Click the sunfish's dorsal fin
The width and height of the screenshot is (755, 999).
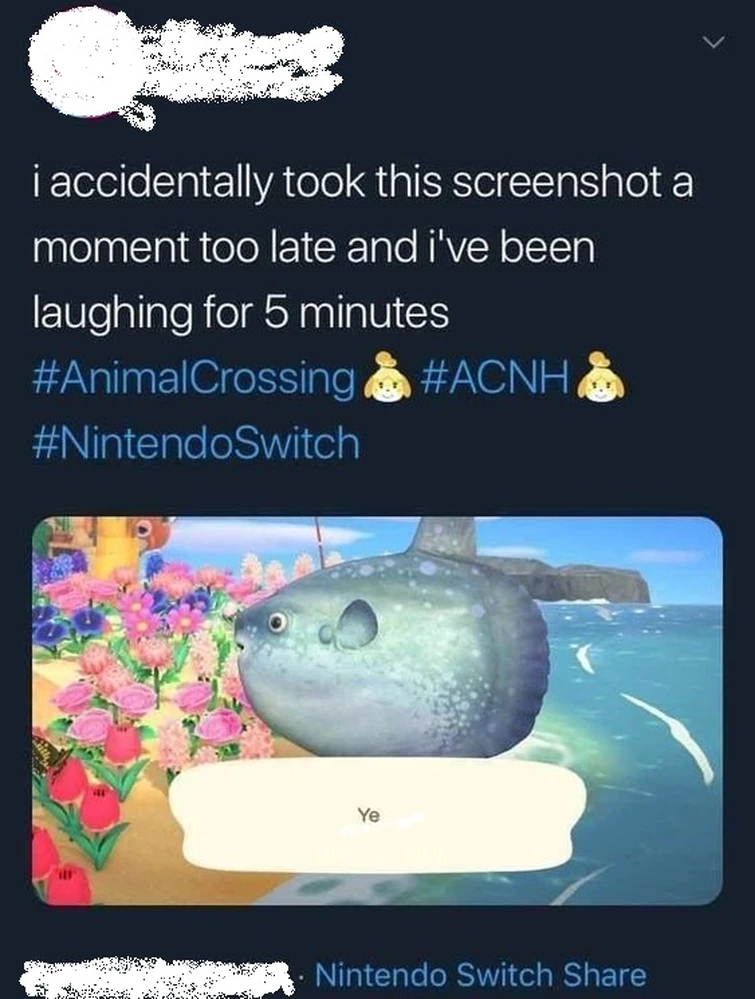click(447, 537)
